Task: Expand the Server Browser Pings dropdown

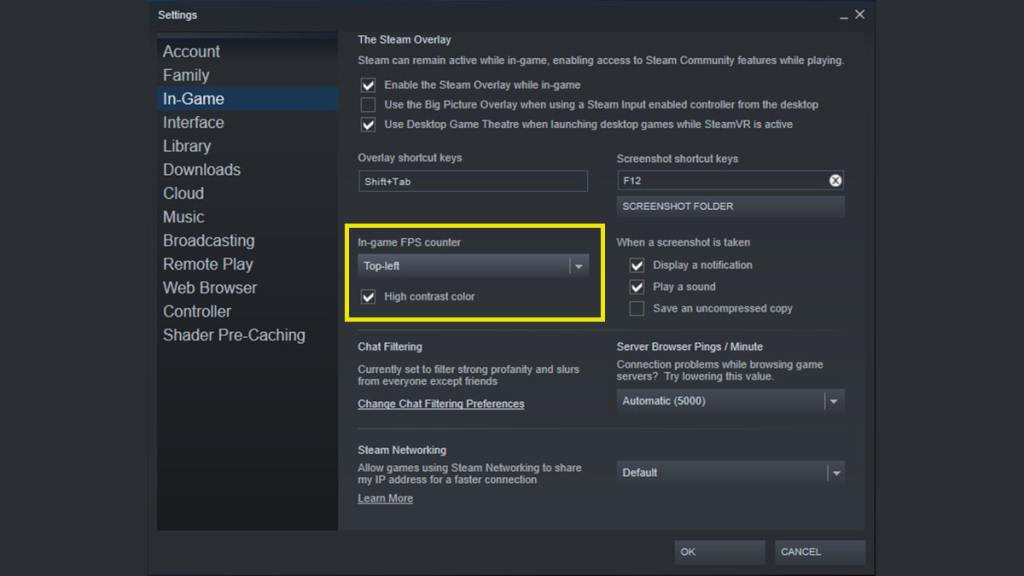Action: [x=833, y=400]
